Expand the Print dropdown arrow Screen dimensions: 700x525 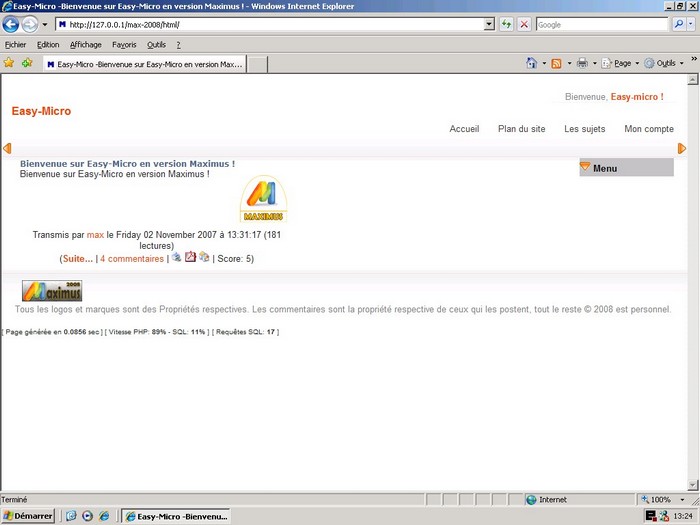(x=595, y=63)
